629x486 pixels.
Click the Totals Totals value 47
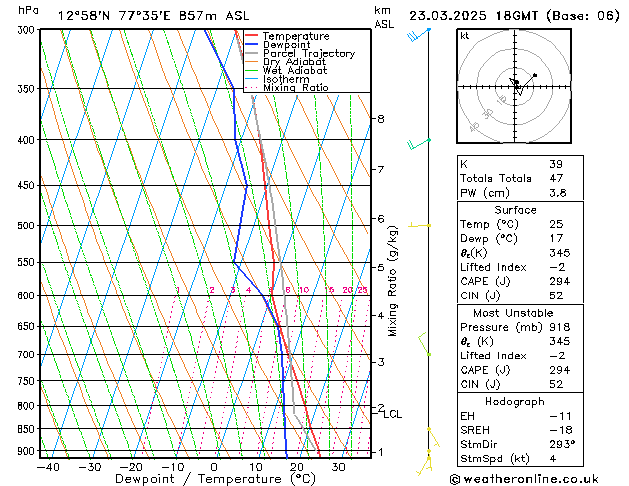[556, 178]
